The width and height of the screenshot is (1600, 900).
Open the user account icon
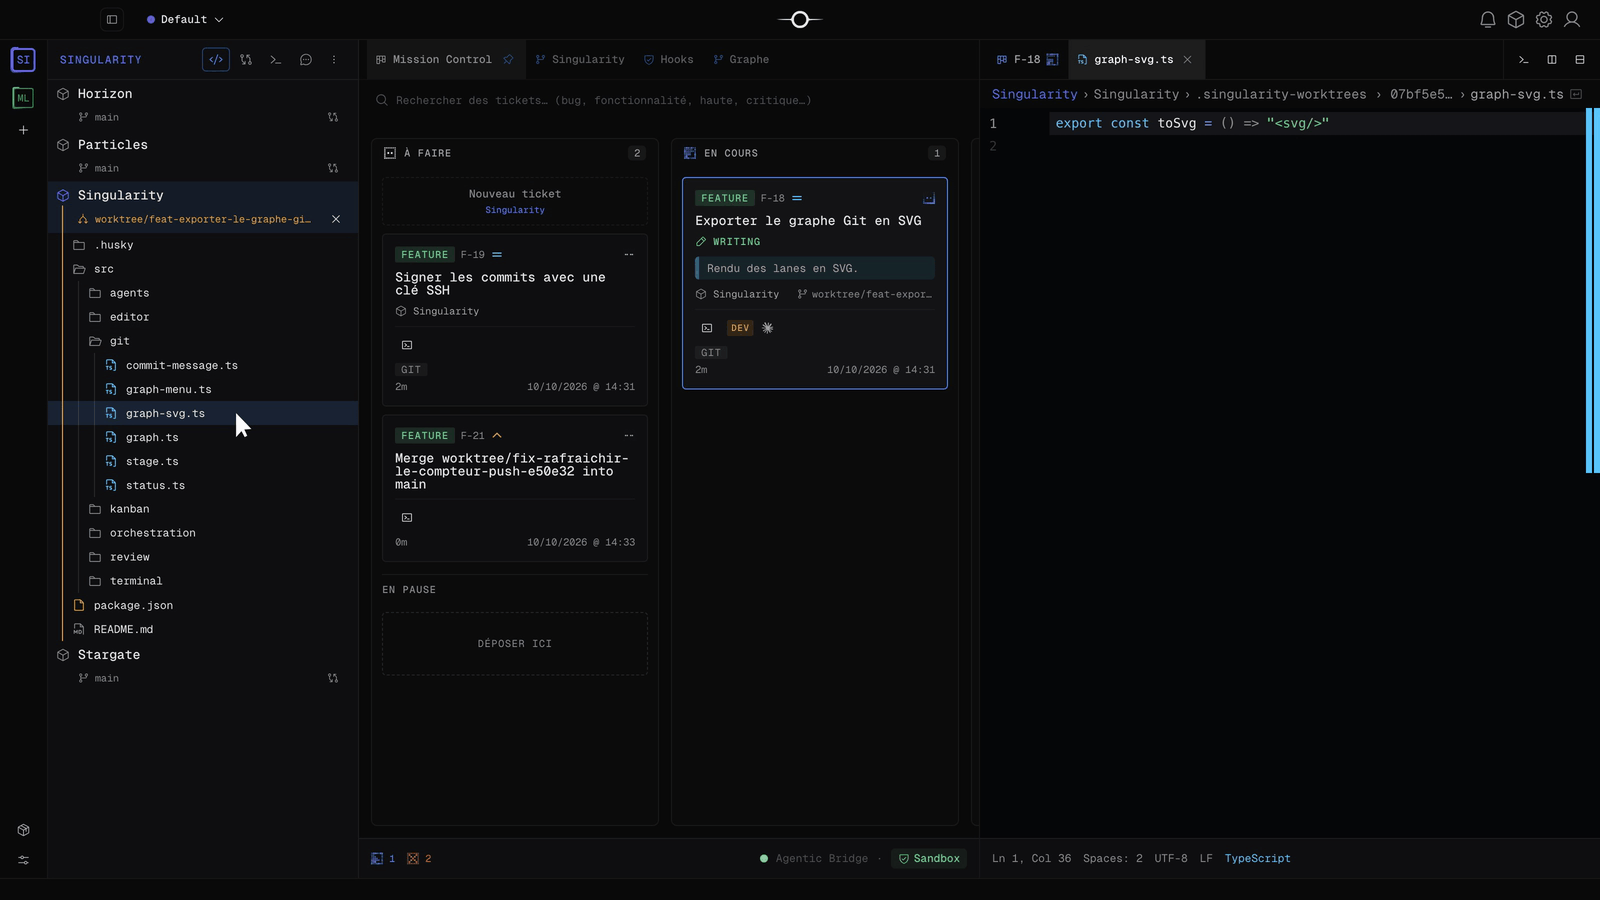[1572, 19]
